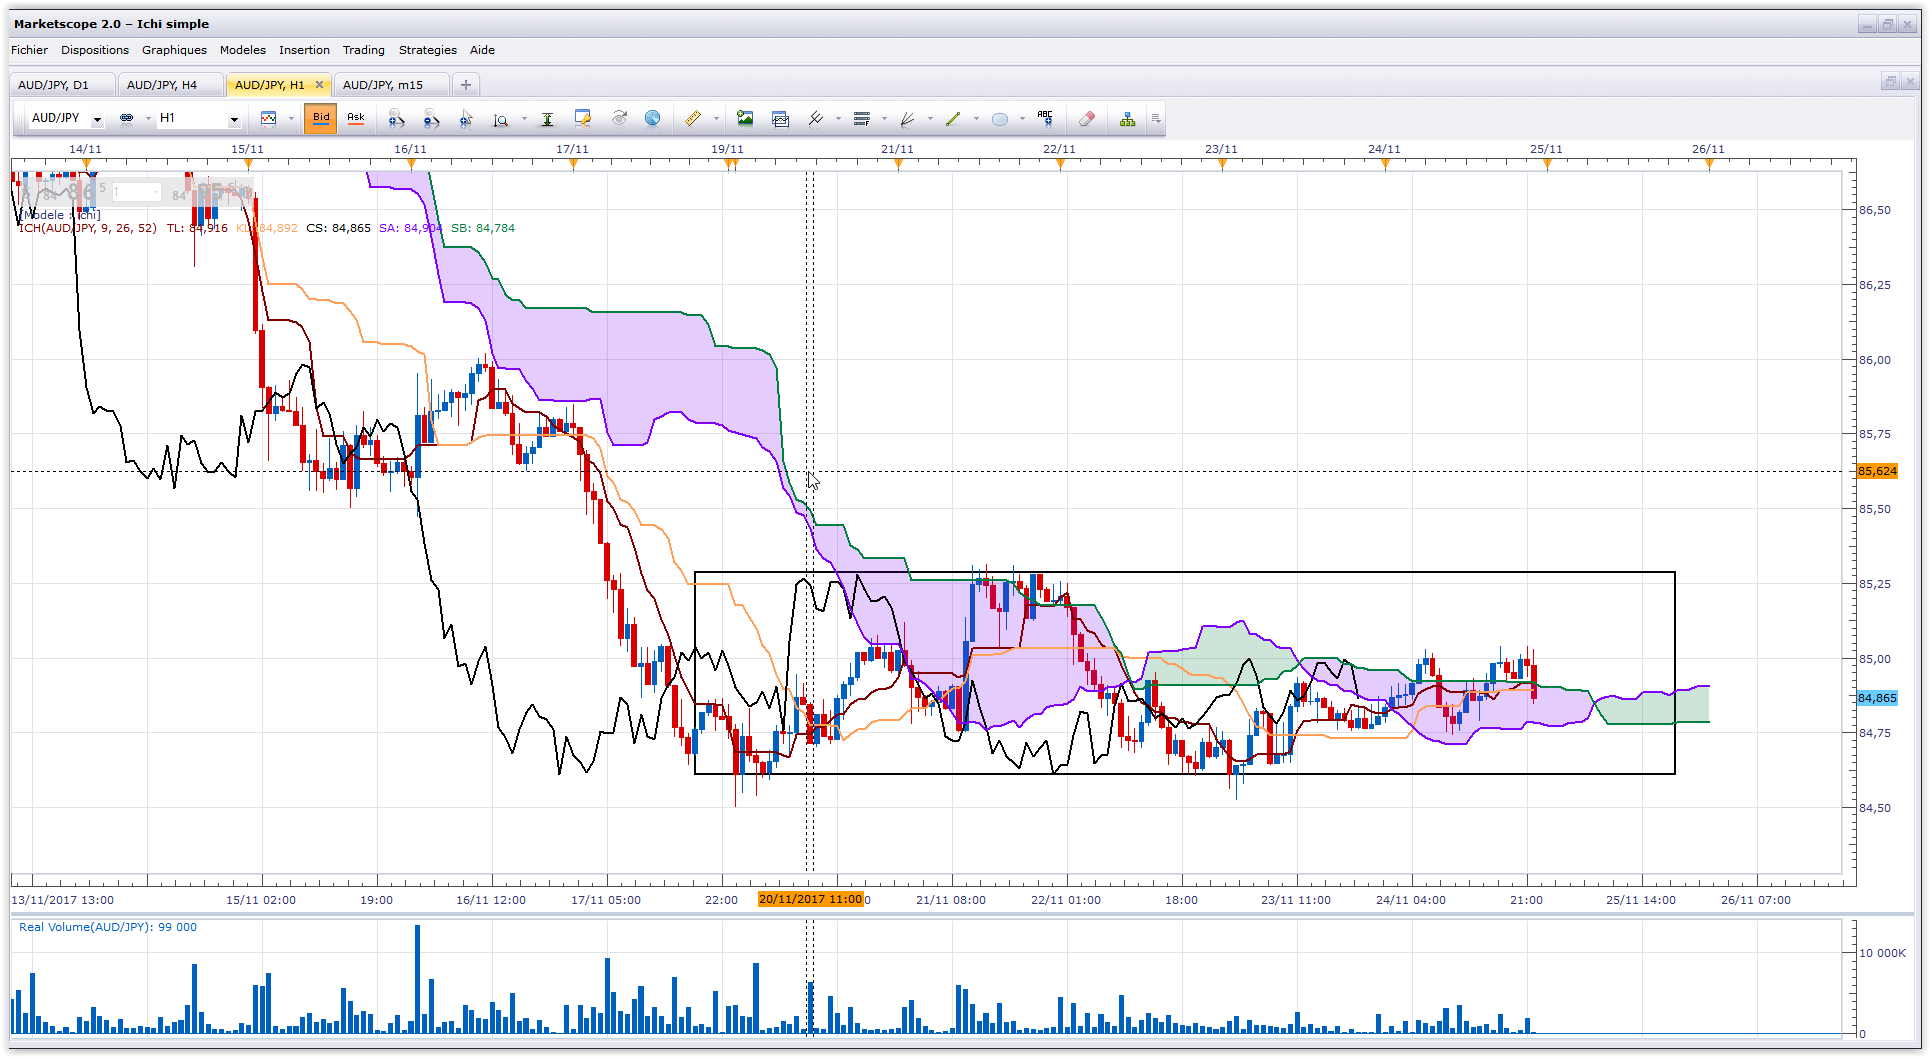Click the CS: 84,865 indicator value

pos(338,228)
